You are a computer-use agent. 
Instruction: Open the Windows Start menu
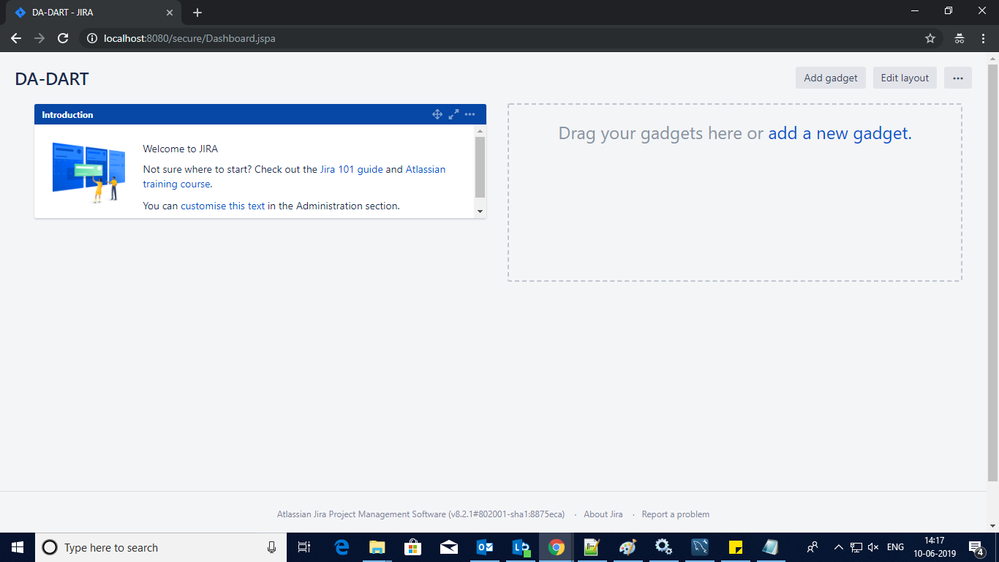pos(17,547)
